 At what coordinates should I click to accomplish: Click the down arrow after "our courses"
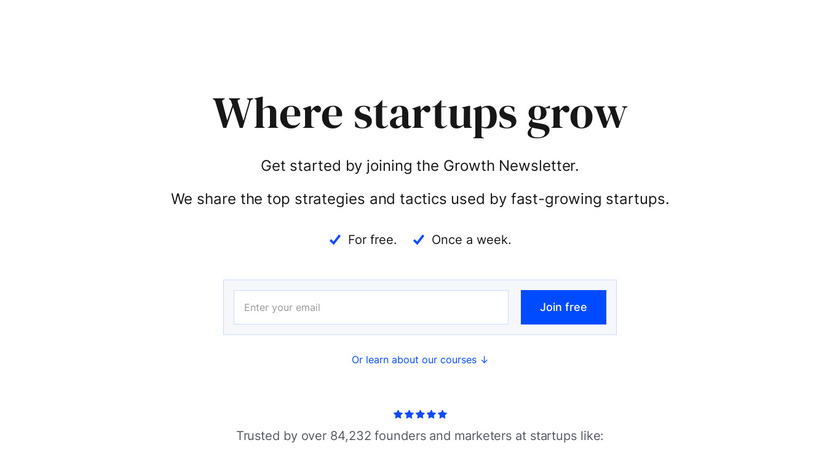click(x=485, y=360)
